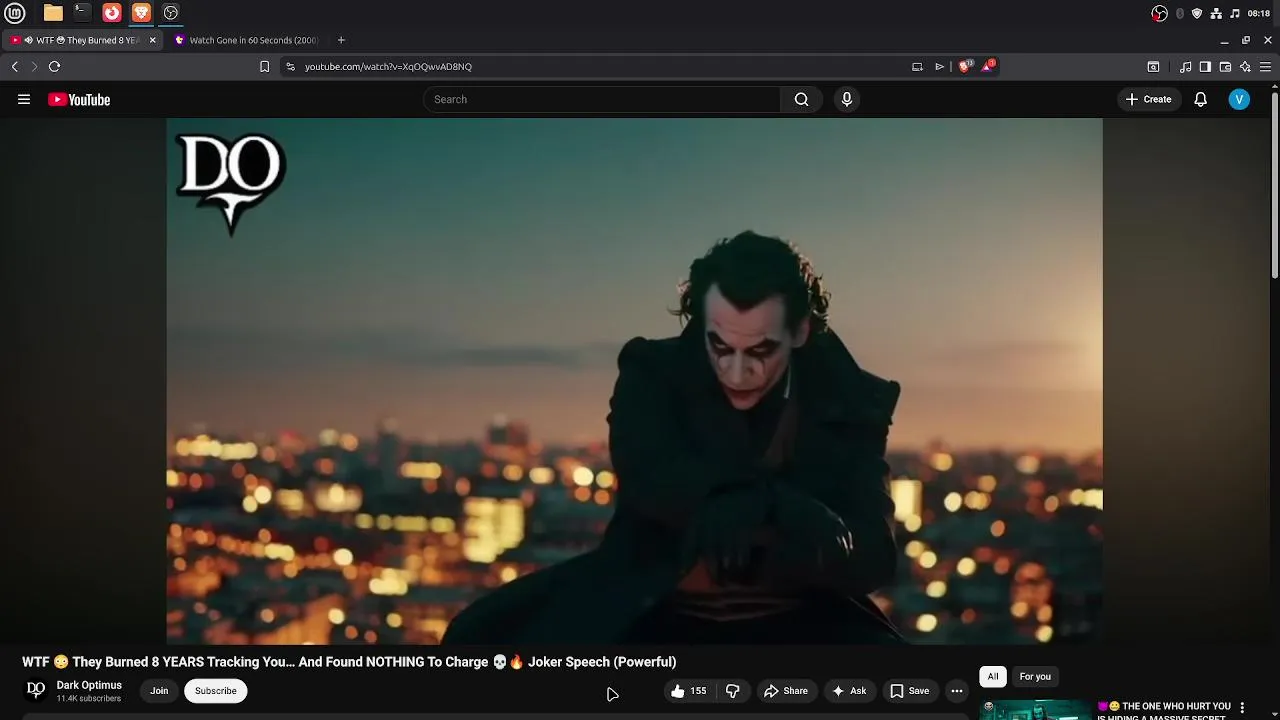This screenshot has width=1280, height=720.
Task: Open the tab search toolbar icon
Action: [1153, 66]
